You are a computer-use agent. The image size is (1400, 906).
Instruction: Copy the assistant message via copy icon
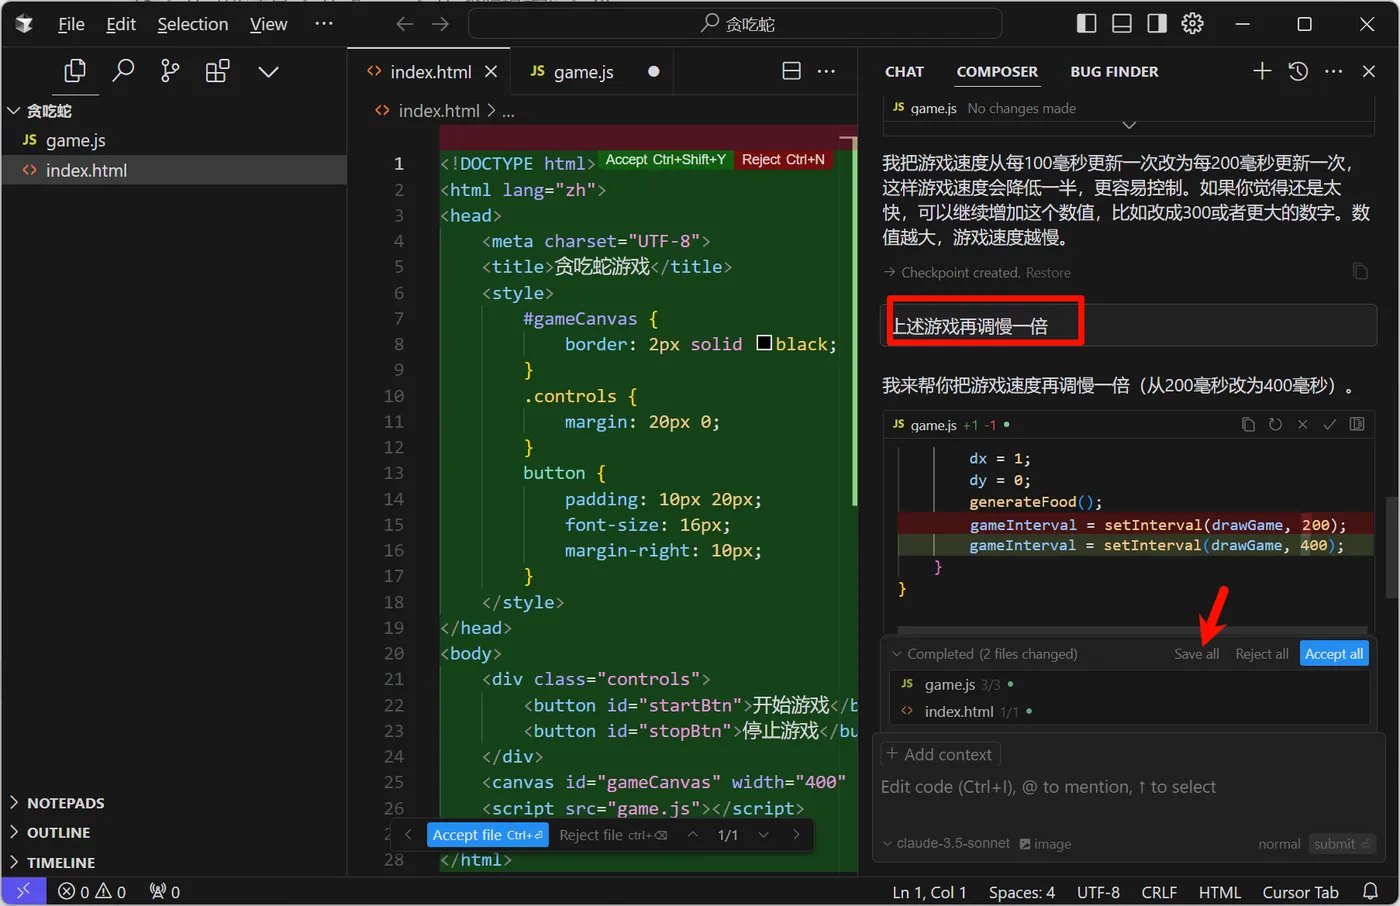1360,271
